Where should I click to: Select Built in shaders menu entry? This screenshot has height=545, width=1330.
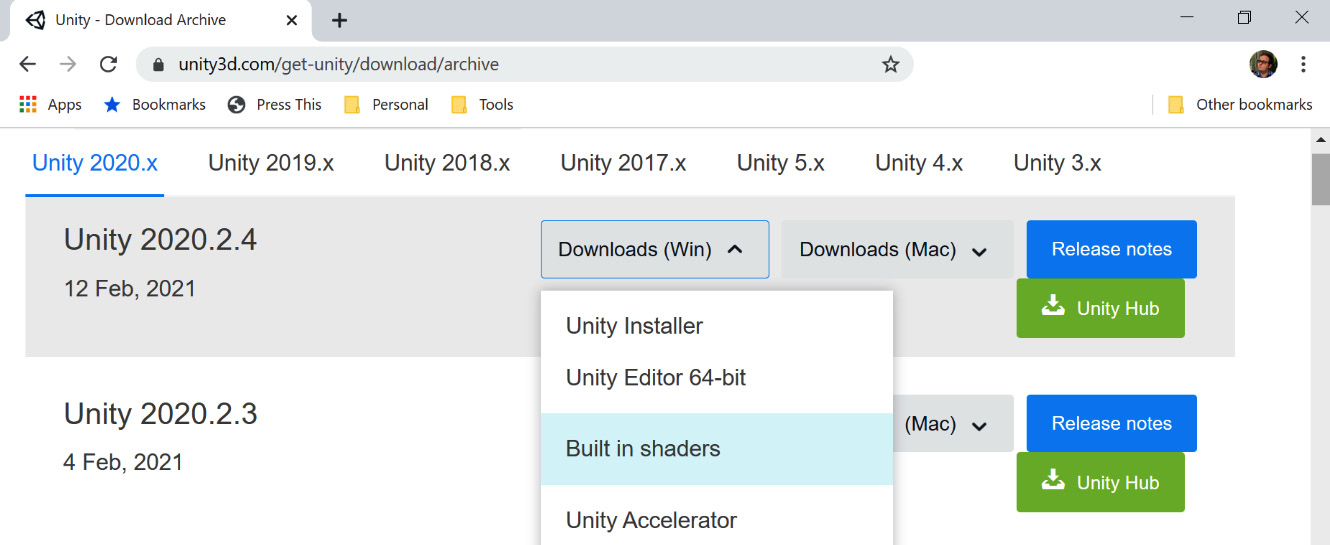click(716, 449)
